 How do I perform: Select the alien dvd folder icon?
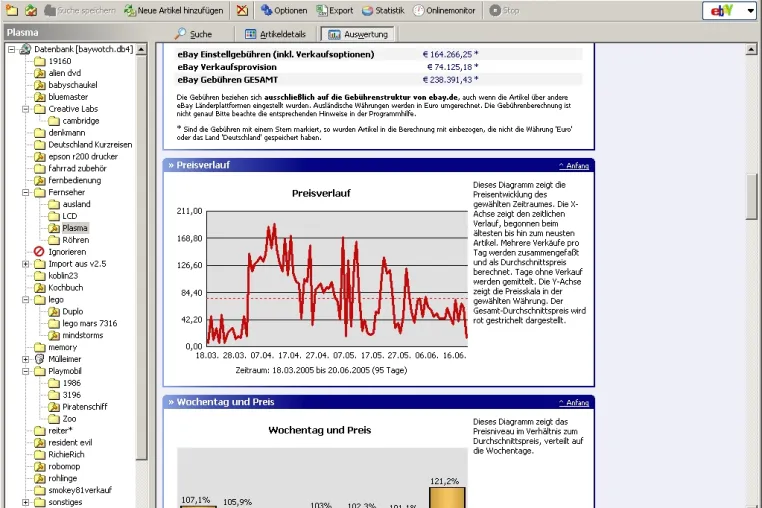coord(40,73)
